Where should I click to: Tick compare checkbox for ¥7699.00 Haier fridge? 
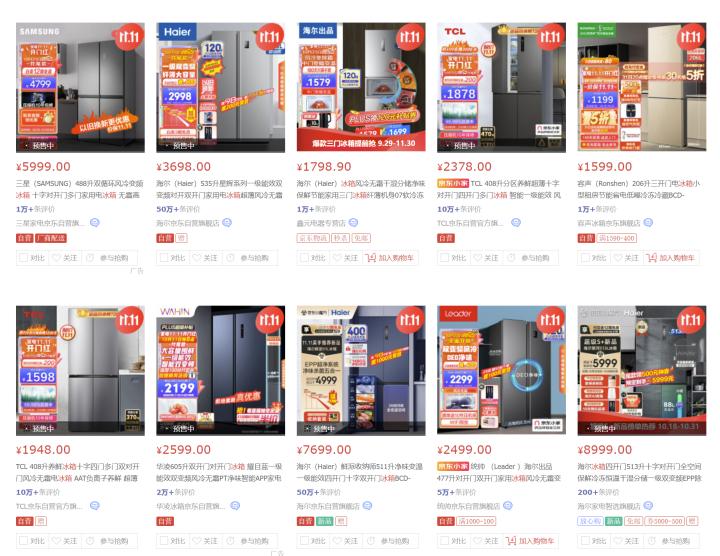pyautogui.click(x=304, y=540)
